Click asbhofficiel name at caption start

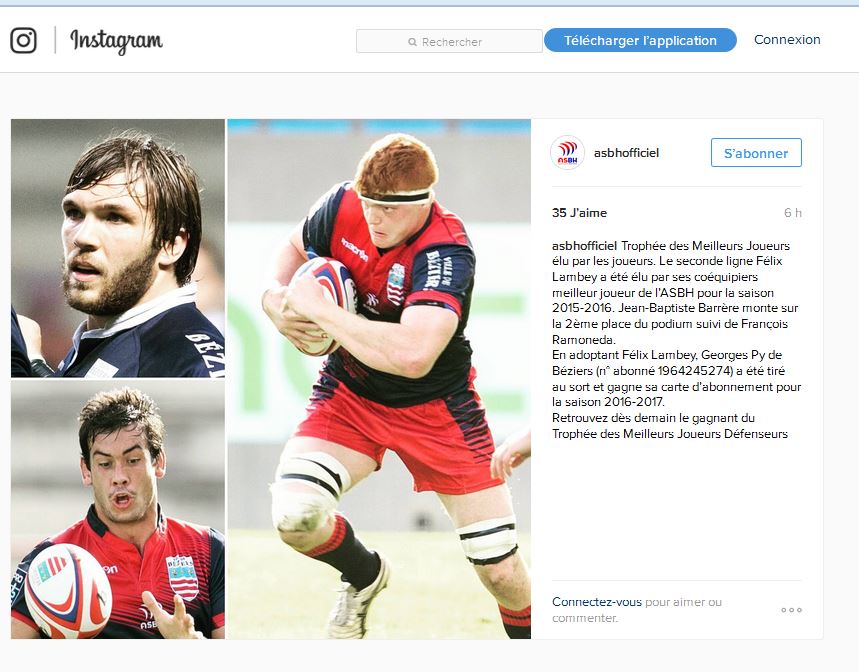coord(585,245)
